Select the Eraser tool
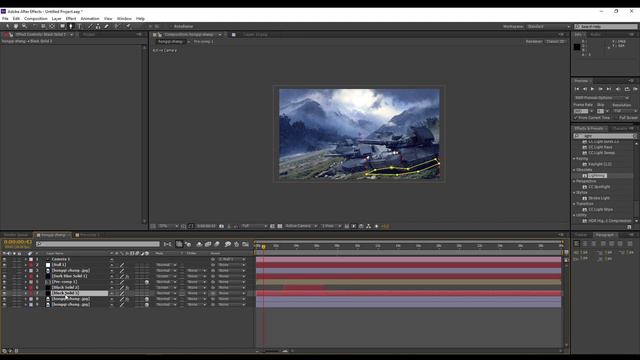 pos(107,26)
